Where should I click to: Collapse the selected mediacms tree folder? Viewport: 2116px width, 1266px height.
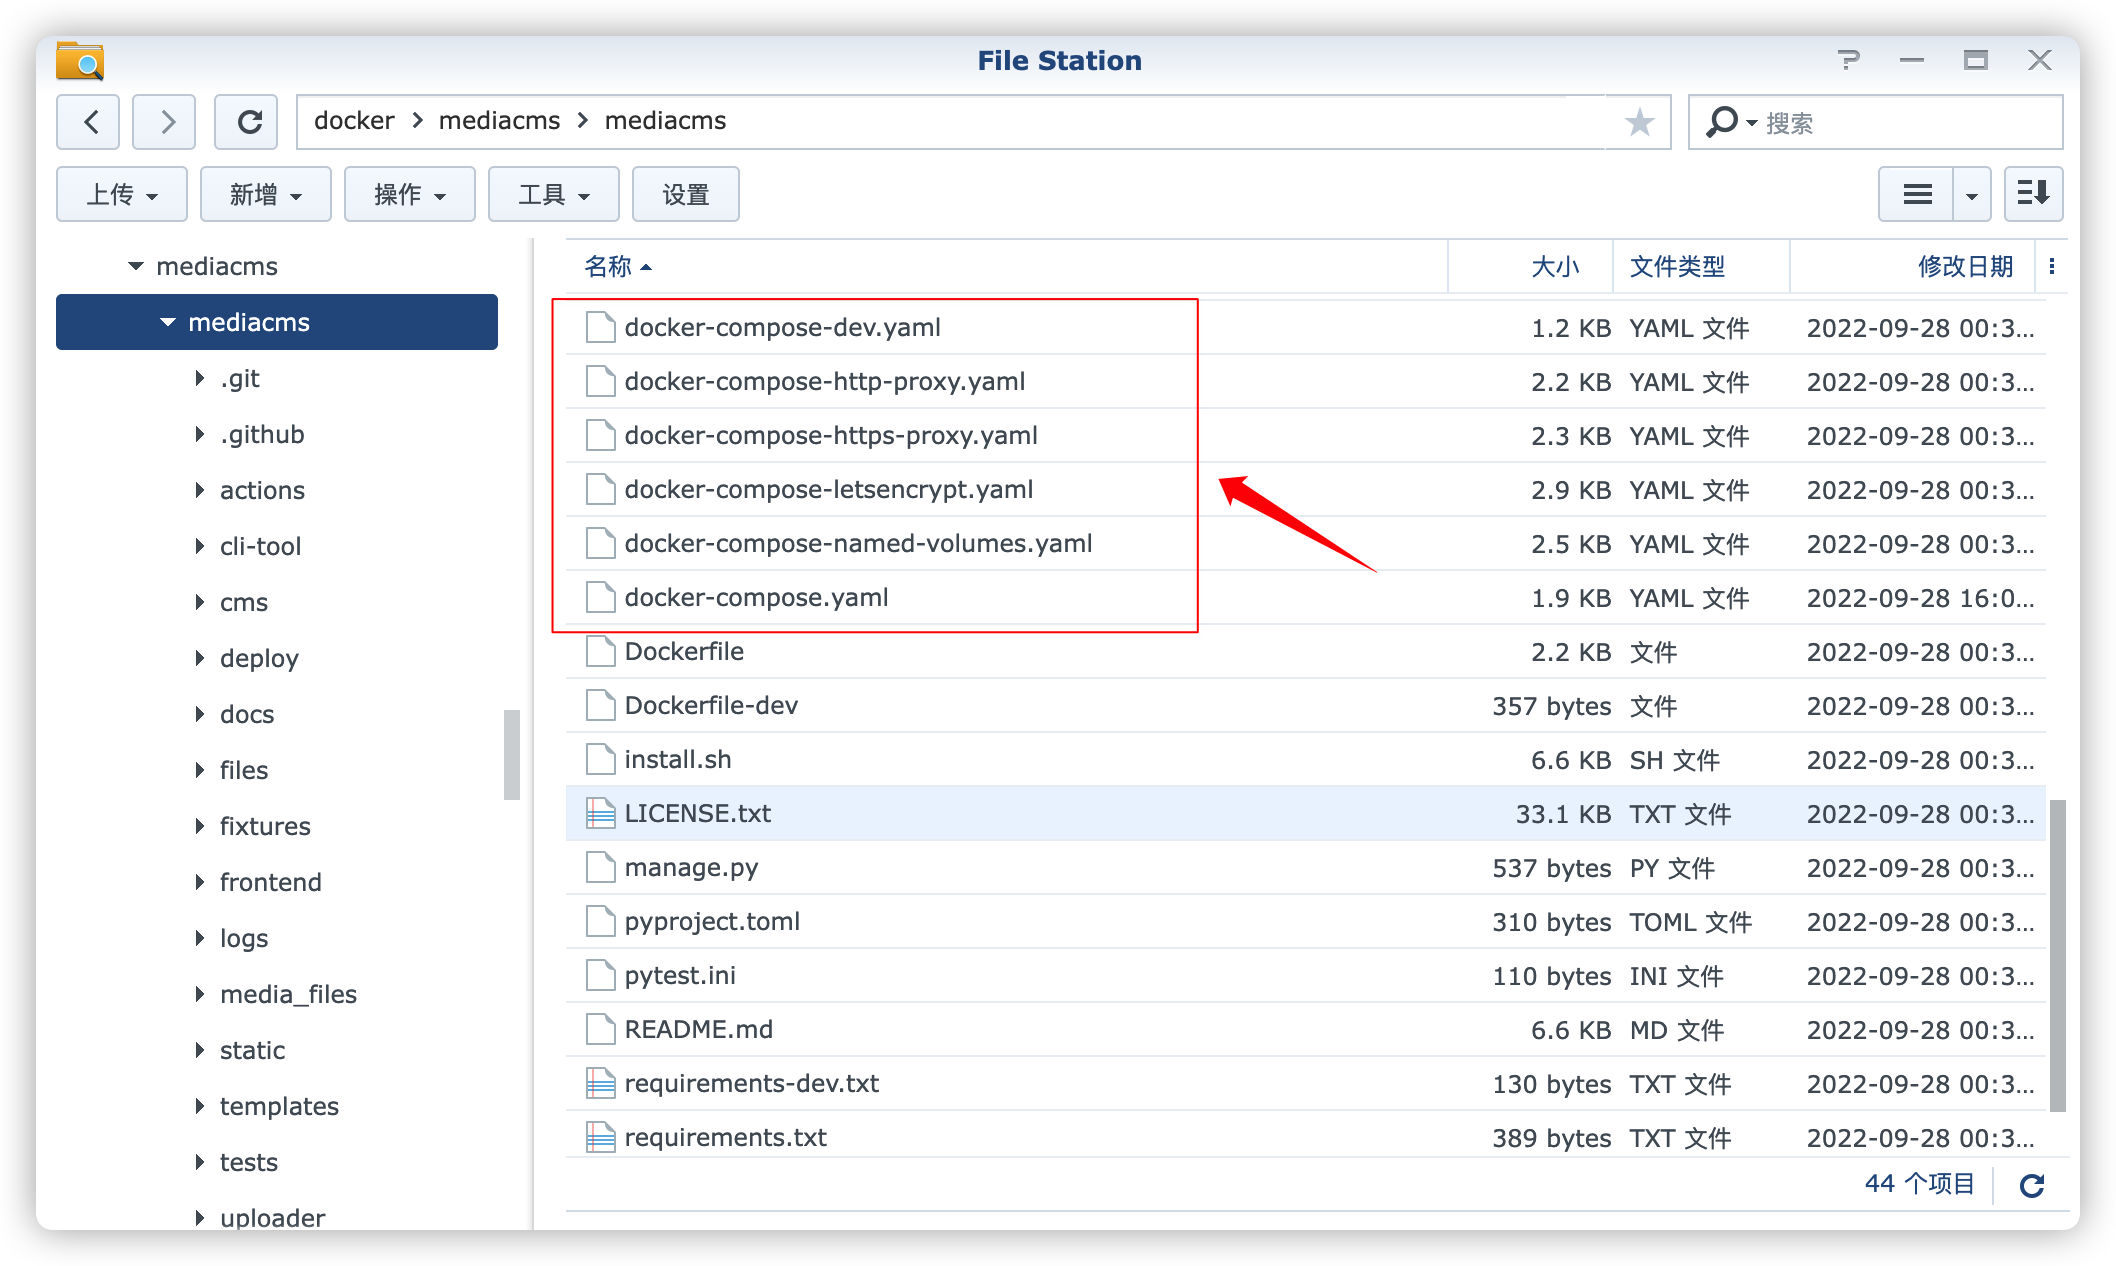coord(168,322)
